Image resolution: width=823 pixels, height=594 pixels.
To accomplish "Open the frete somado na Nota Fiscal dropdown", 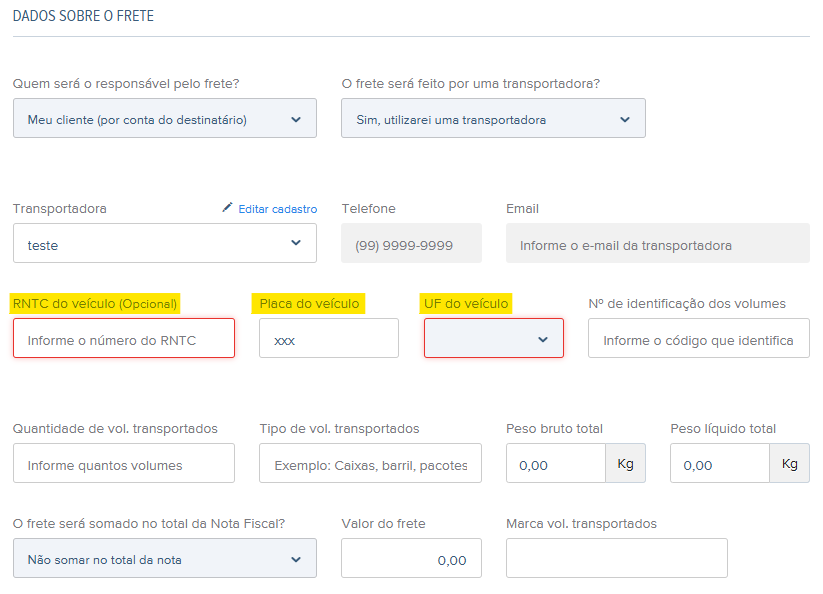I will coord(165,558).
